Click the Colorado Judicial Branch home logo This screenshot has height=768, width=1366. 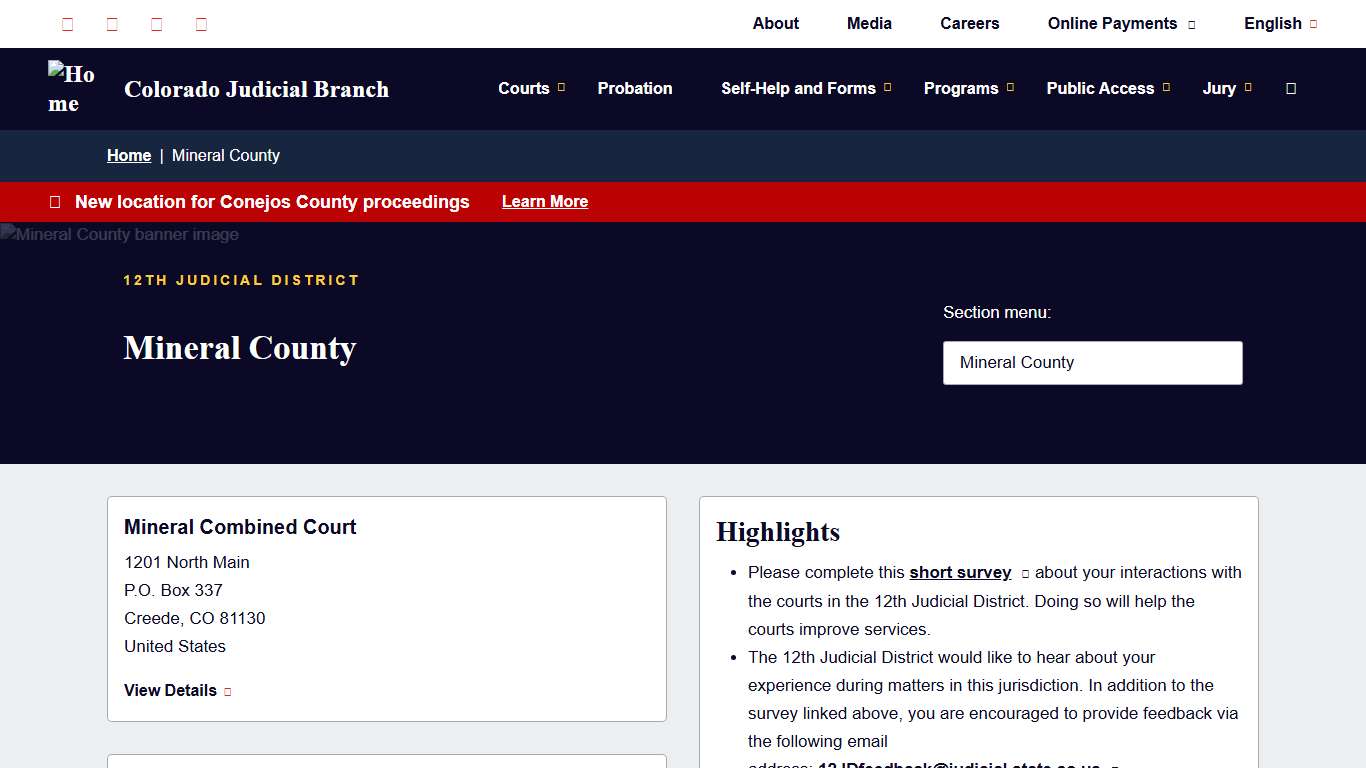(70, 89)
